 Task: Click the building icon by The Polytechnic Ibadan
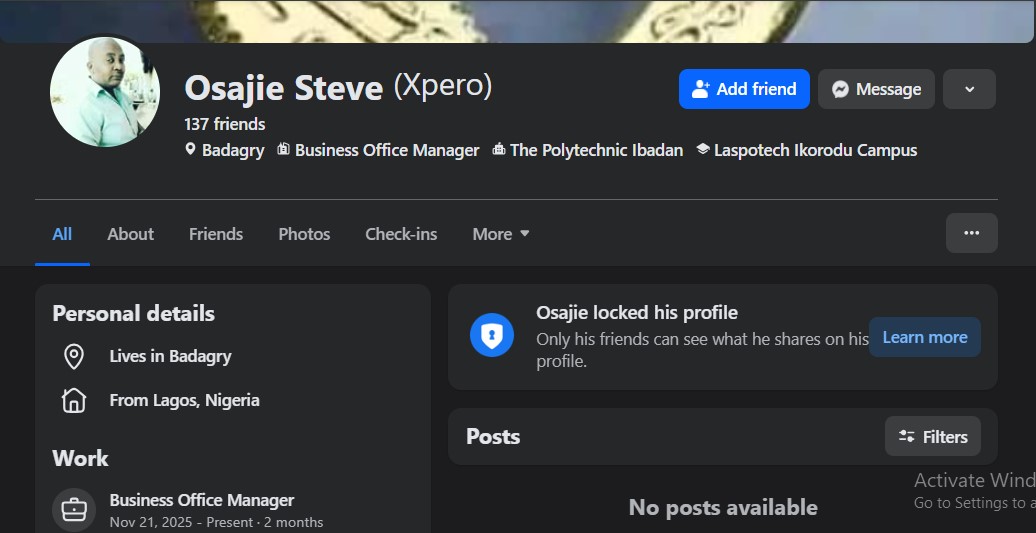[499, 150]
